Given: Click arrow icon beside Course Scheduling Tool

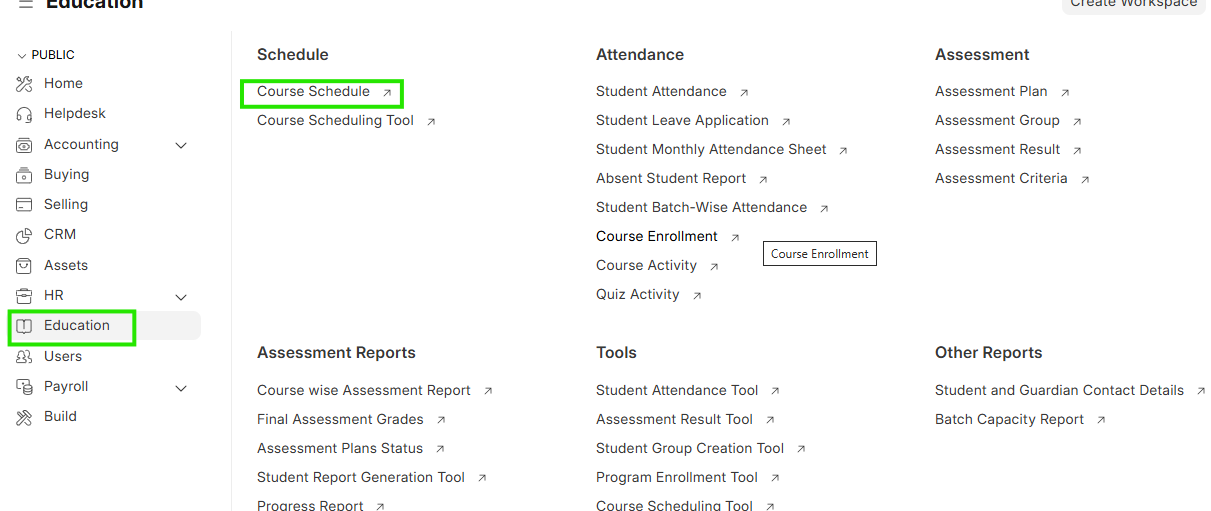Looking at the screenshot, I should (431, 122).
